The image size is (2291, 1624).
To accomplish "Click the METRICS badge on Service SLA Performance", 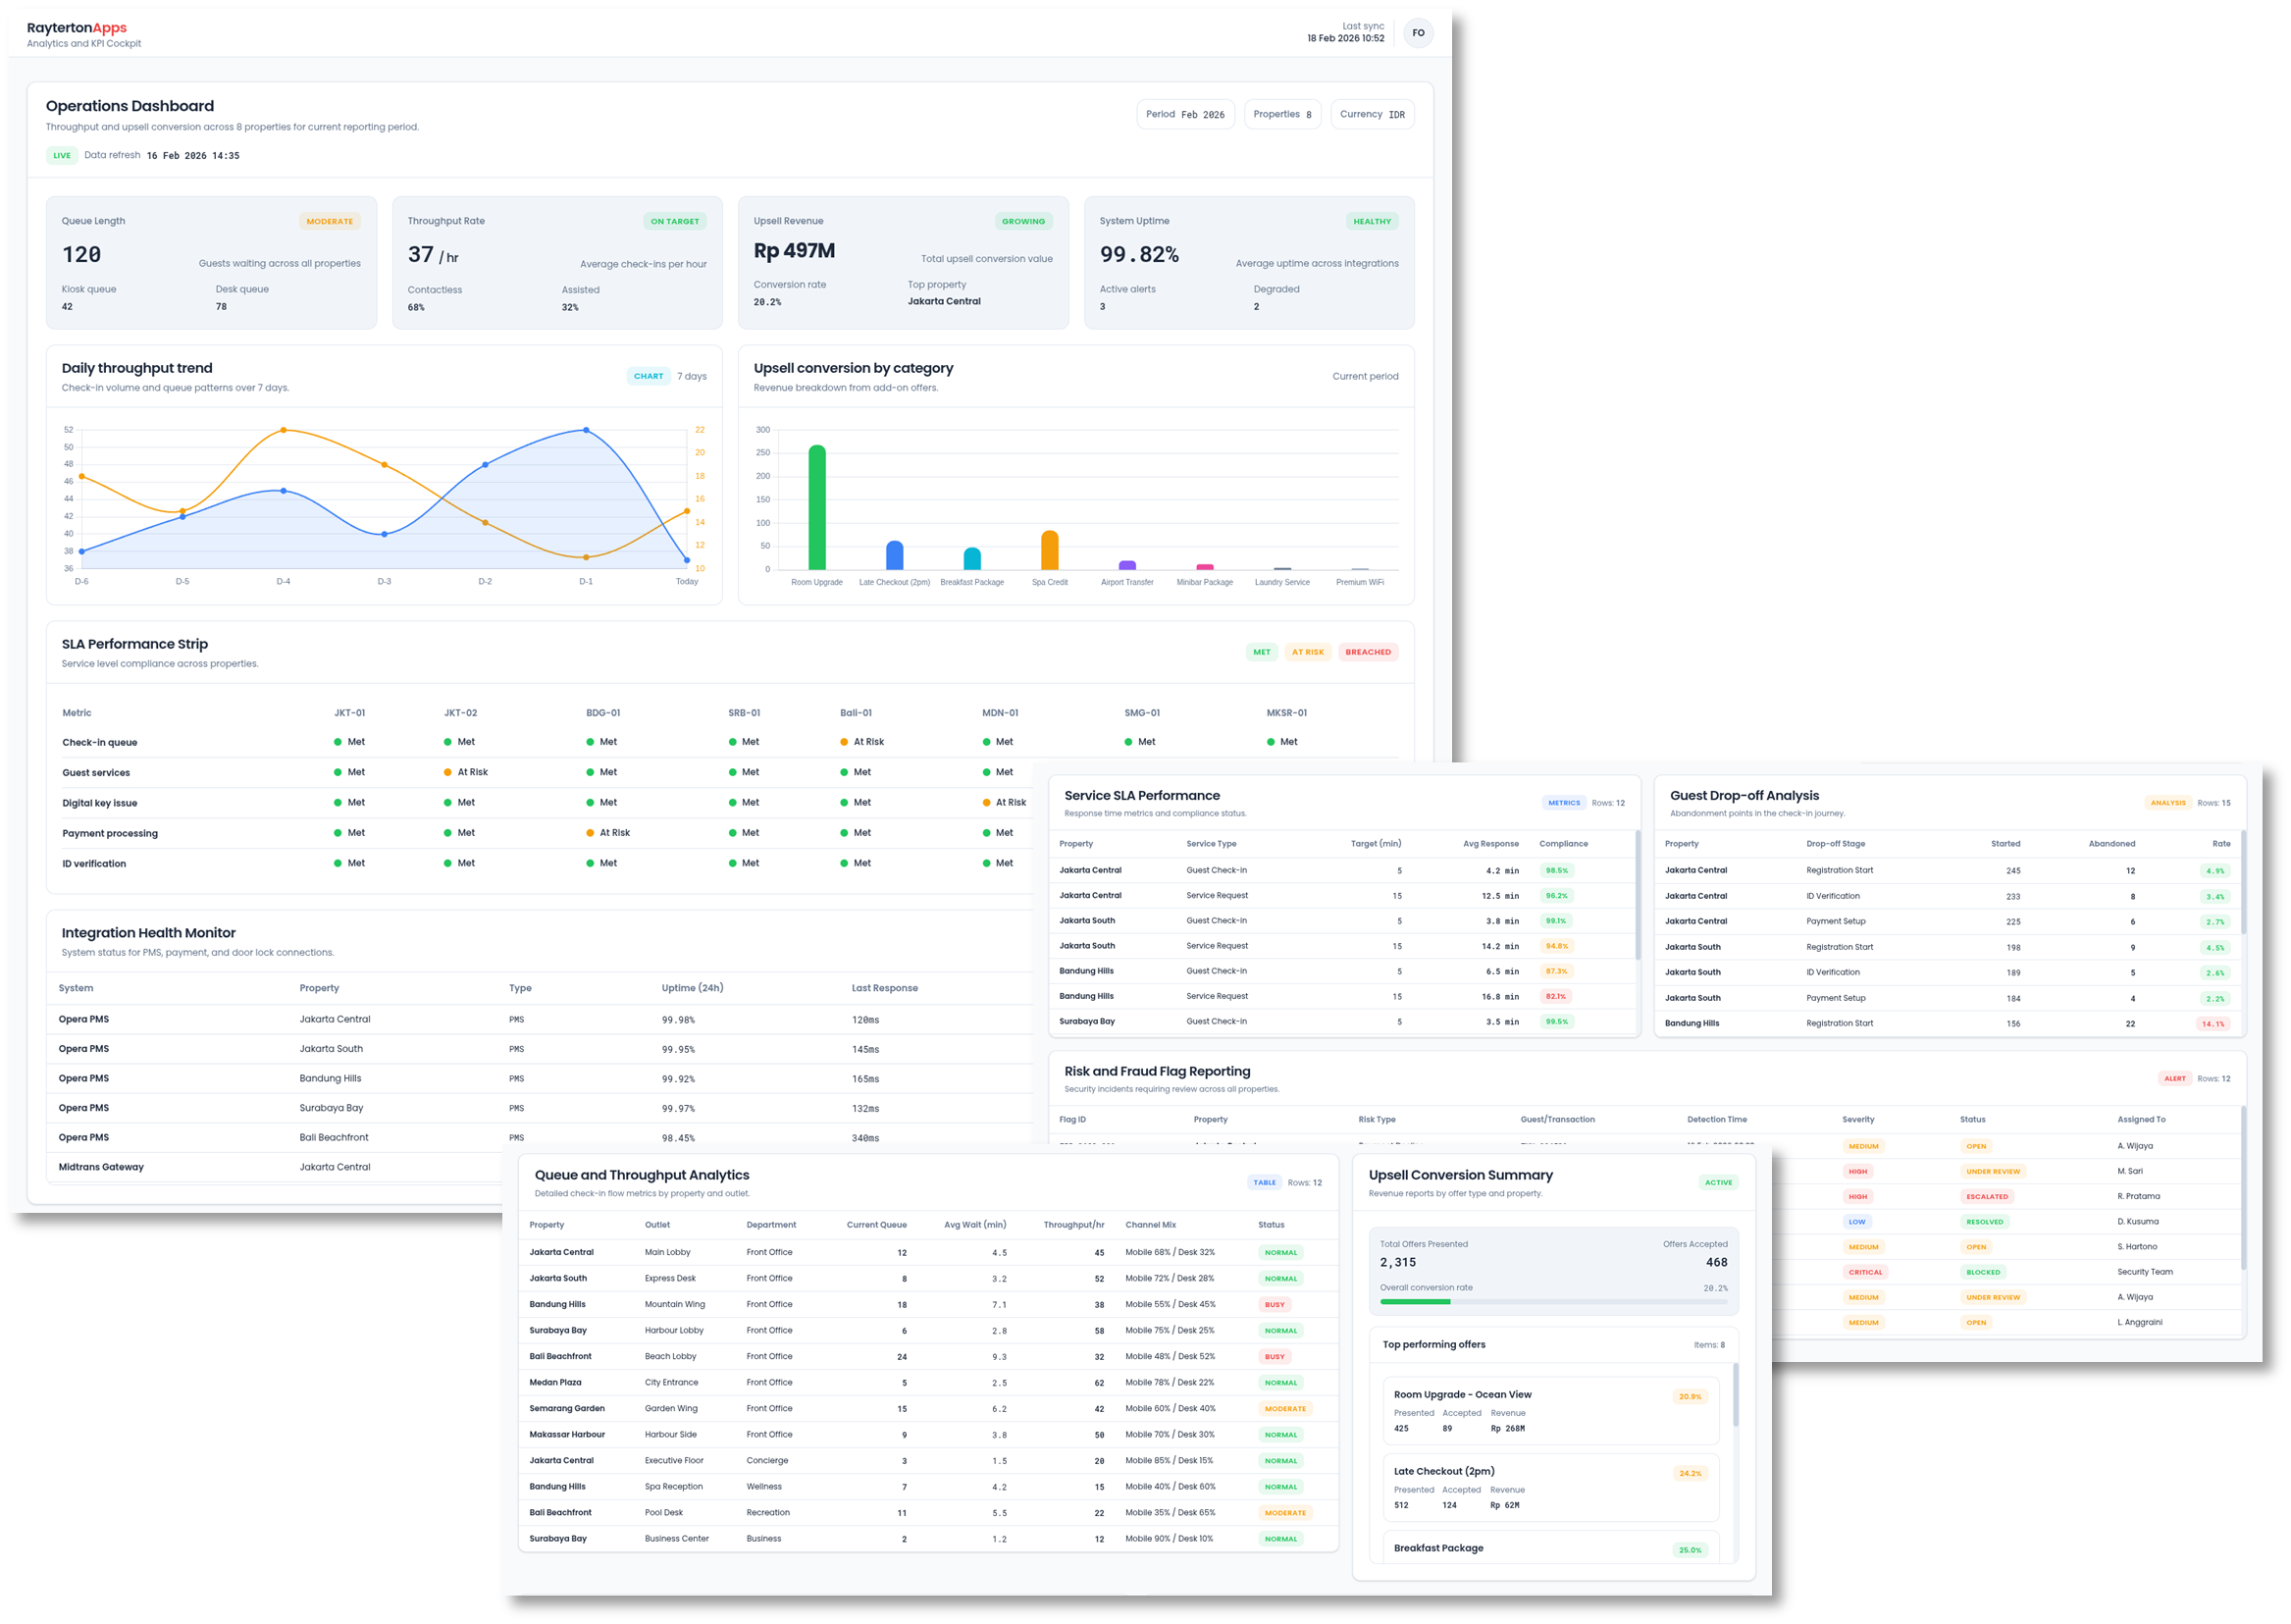I will 1564,802.
